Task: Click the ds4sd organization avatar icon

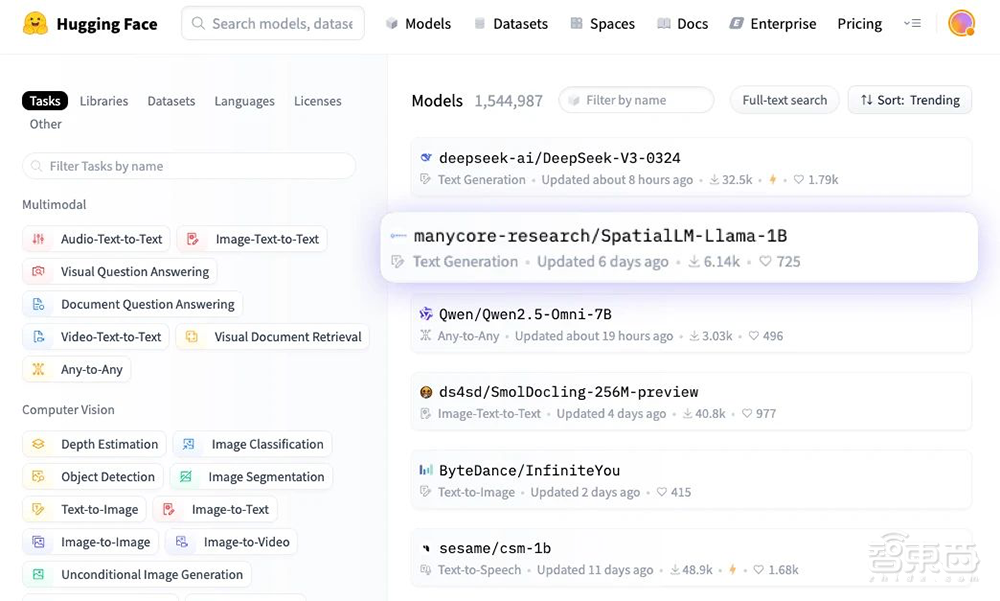Action: coord(426,392)
